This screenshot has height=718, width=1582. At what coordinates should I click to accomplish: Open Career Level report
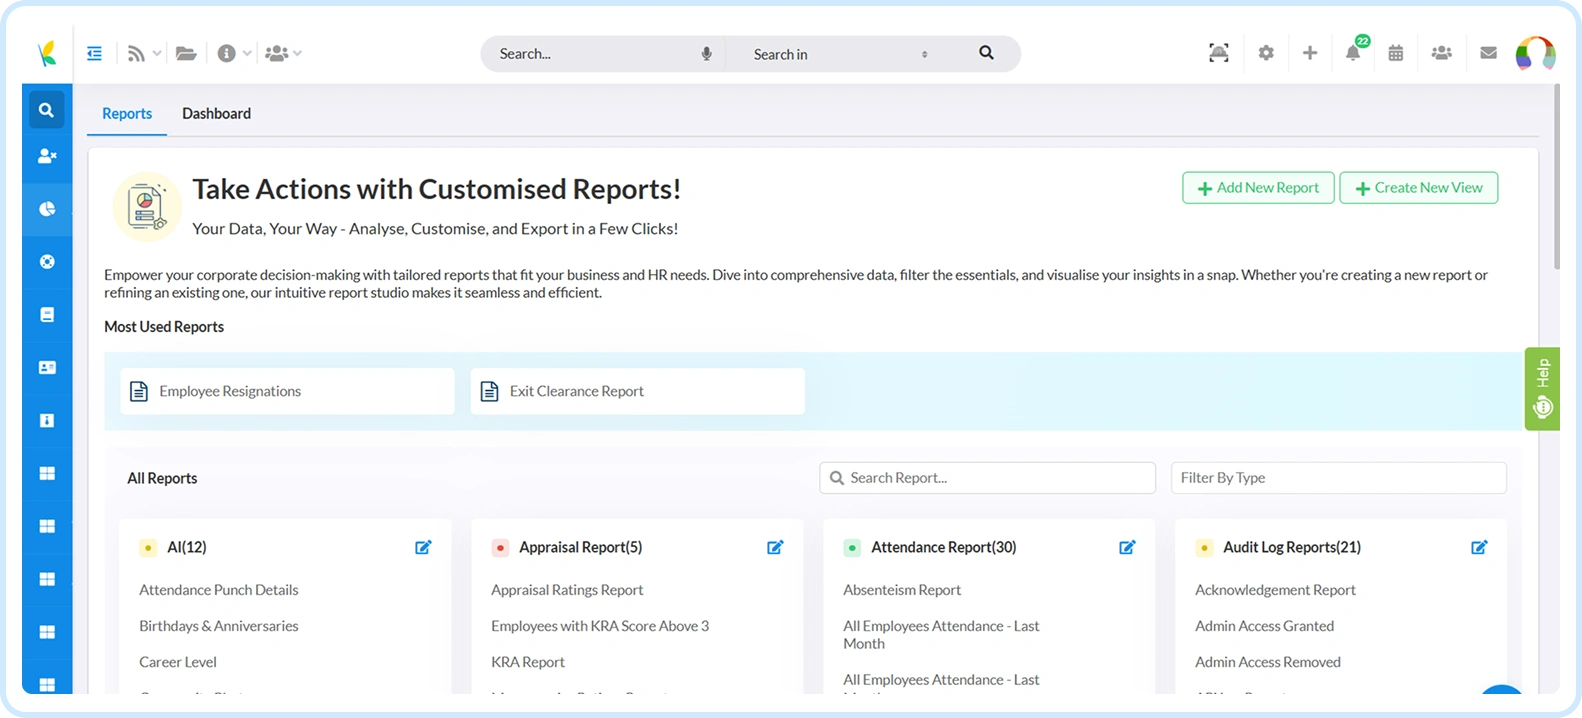178,662
